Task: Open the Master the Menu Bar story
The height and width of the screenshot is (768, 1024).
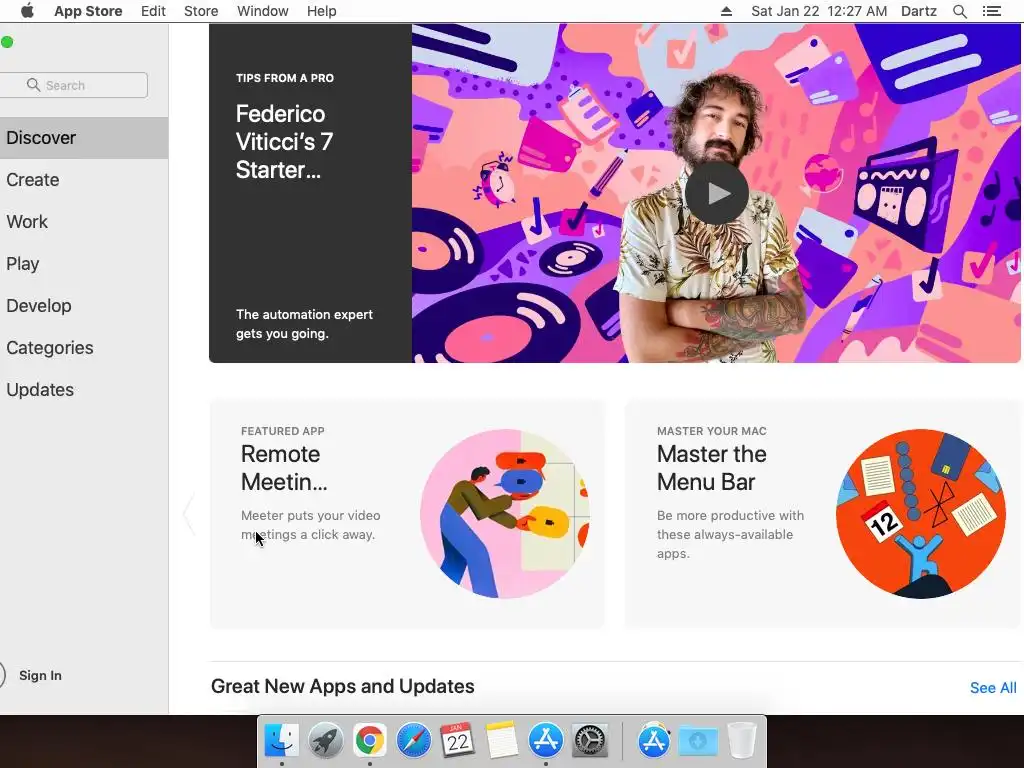Action: (824, 514)
